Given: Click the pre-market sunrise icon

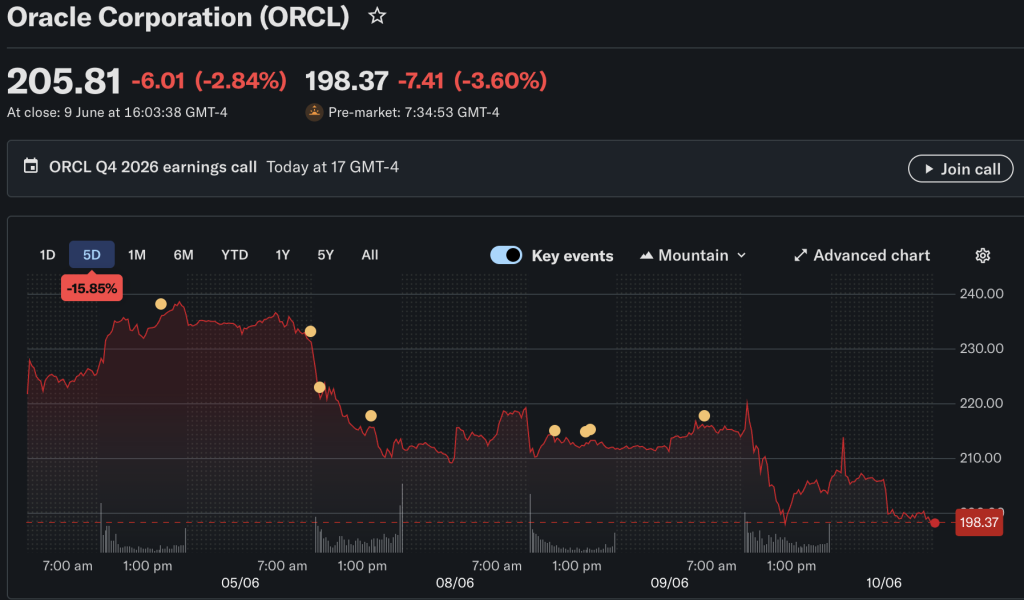Looking at the screenshot, I should point(314,112).
